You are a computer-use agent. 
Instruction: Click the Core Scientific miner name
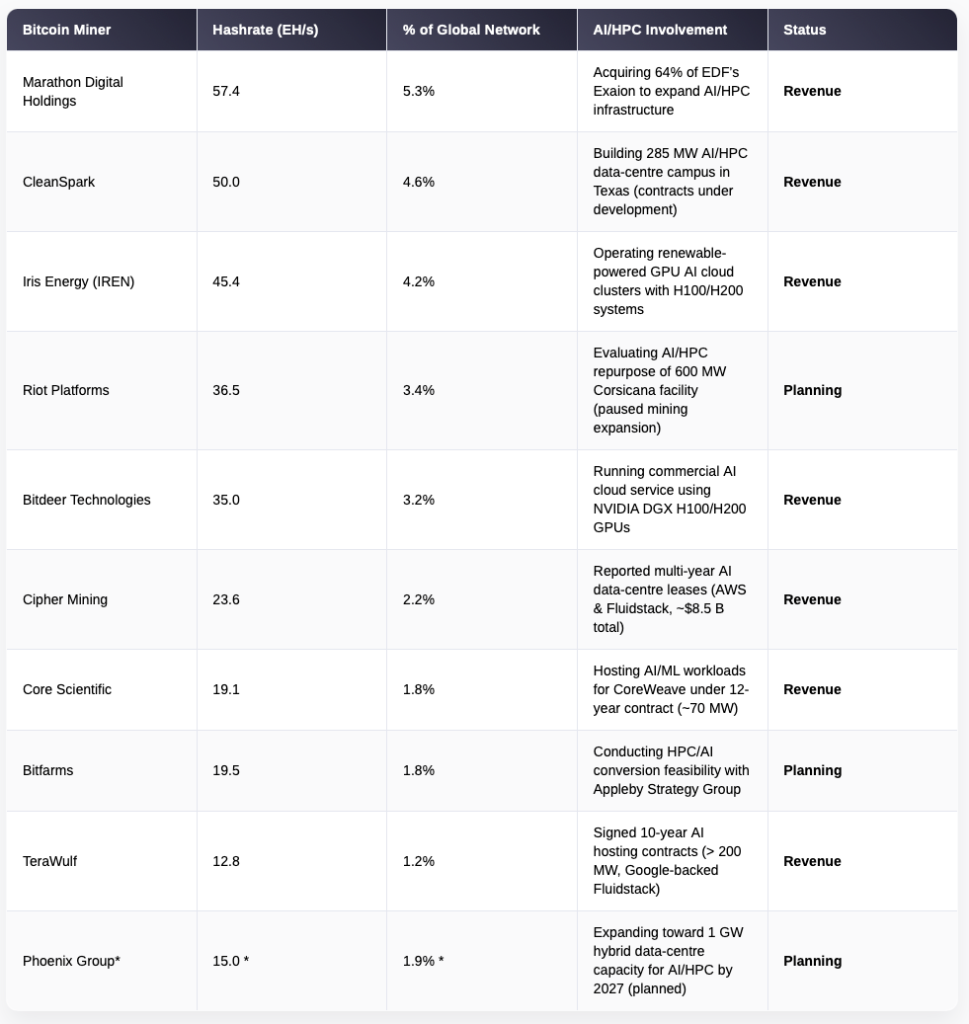(67, 690)
